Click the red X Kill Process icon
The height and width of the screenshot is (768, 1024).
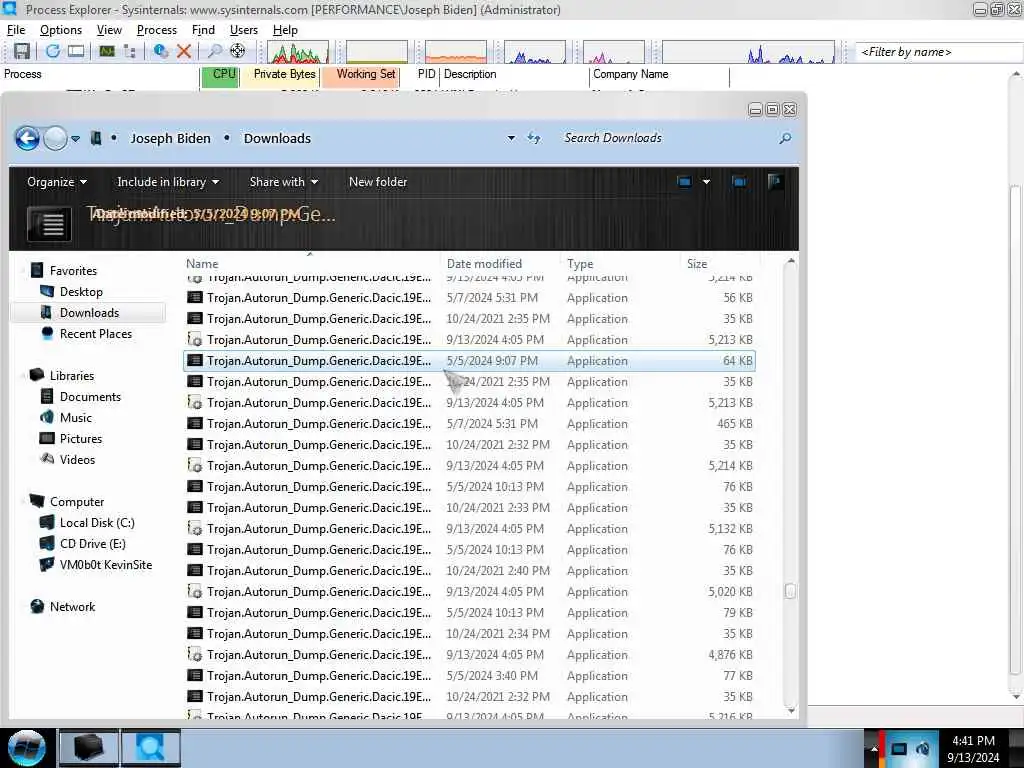tap(184, 51)
